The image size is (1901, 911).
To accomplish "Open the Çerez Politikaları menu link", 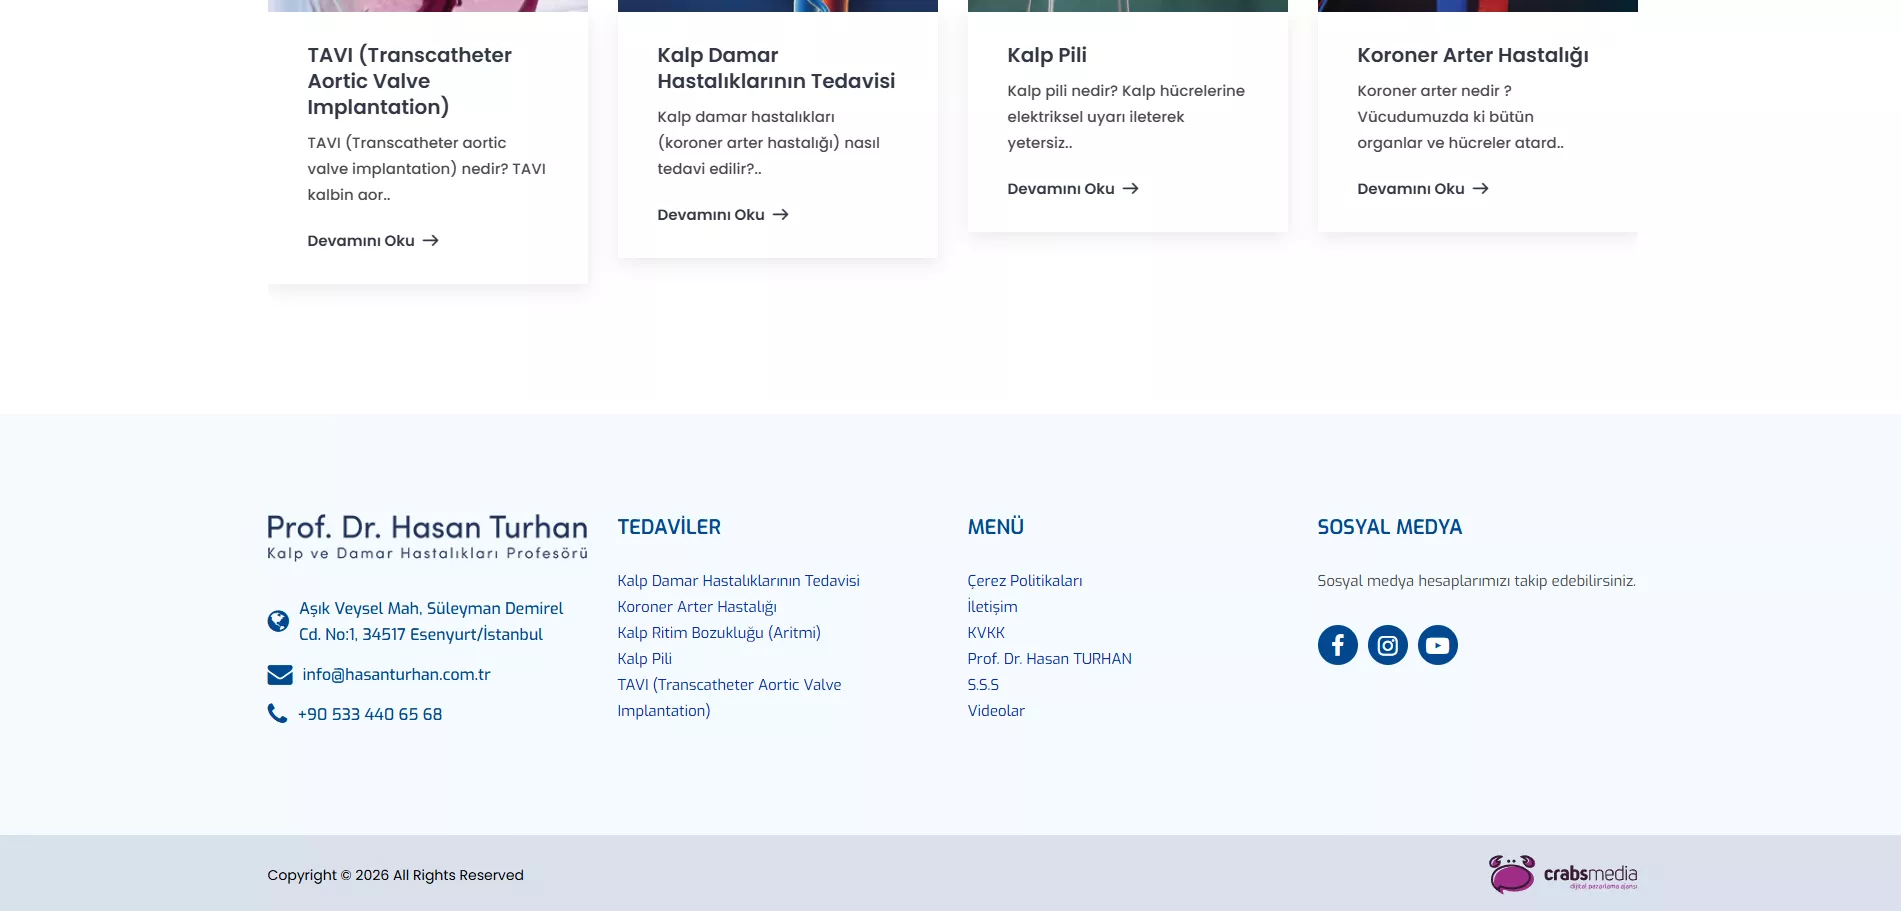I will [1024, 581].
